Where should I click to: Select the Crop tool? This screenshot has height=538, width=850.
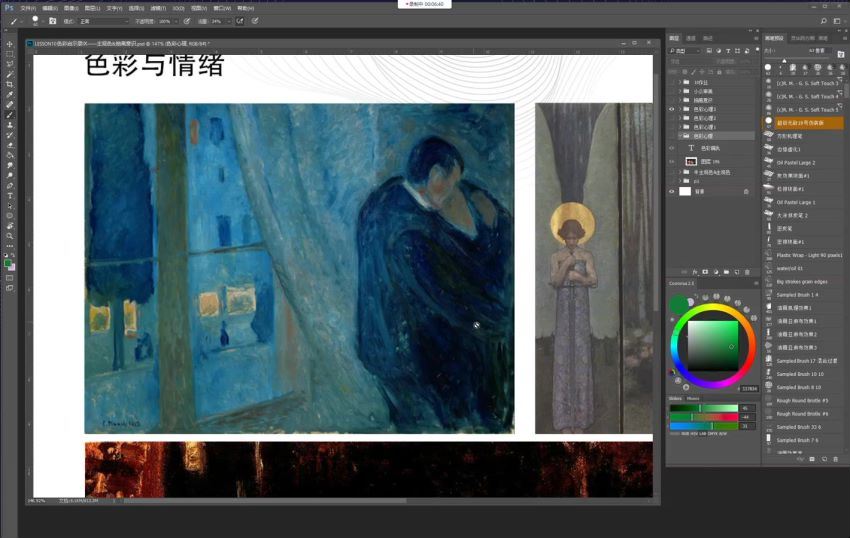(10, 85)
